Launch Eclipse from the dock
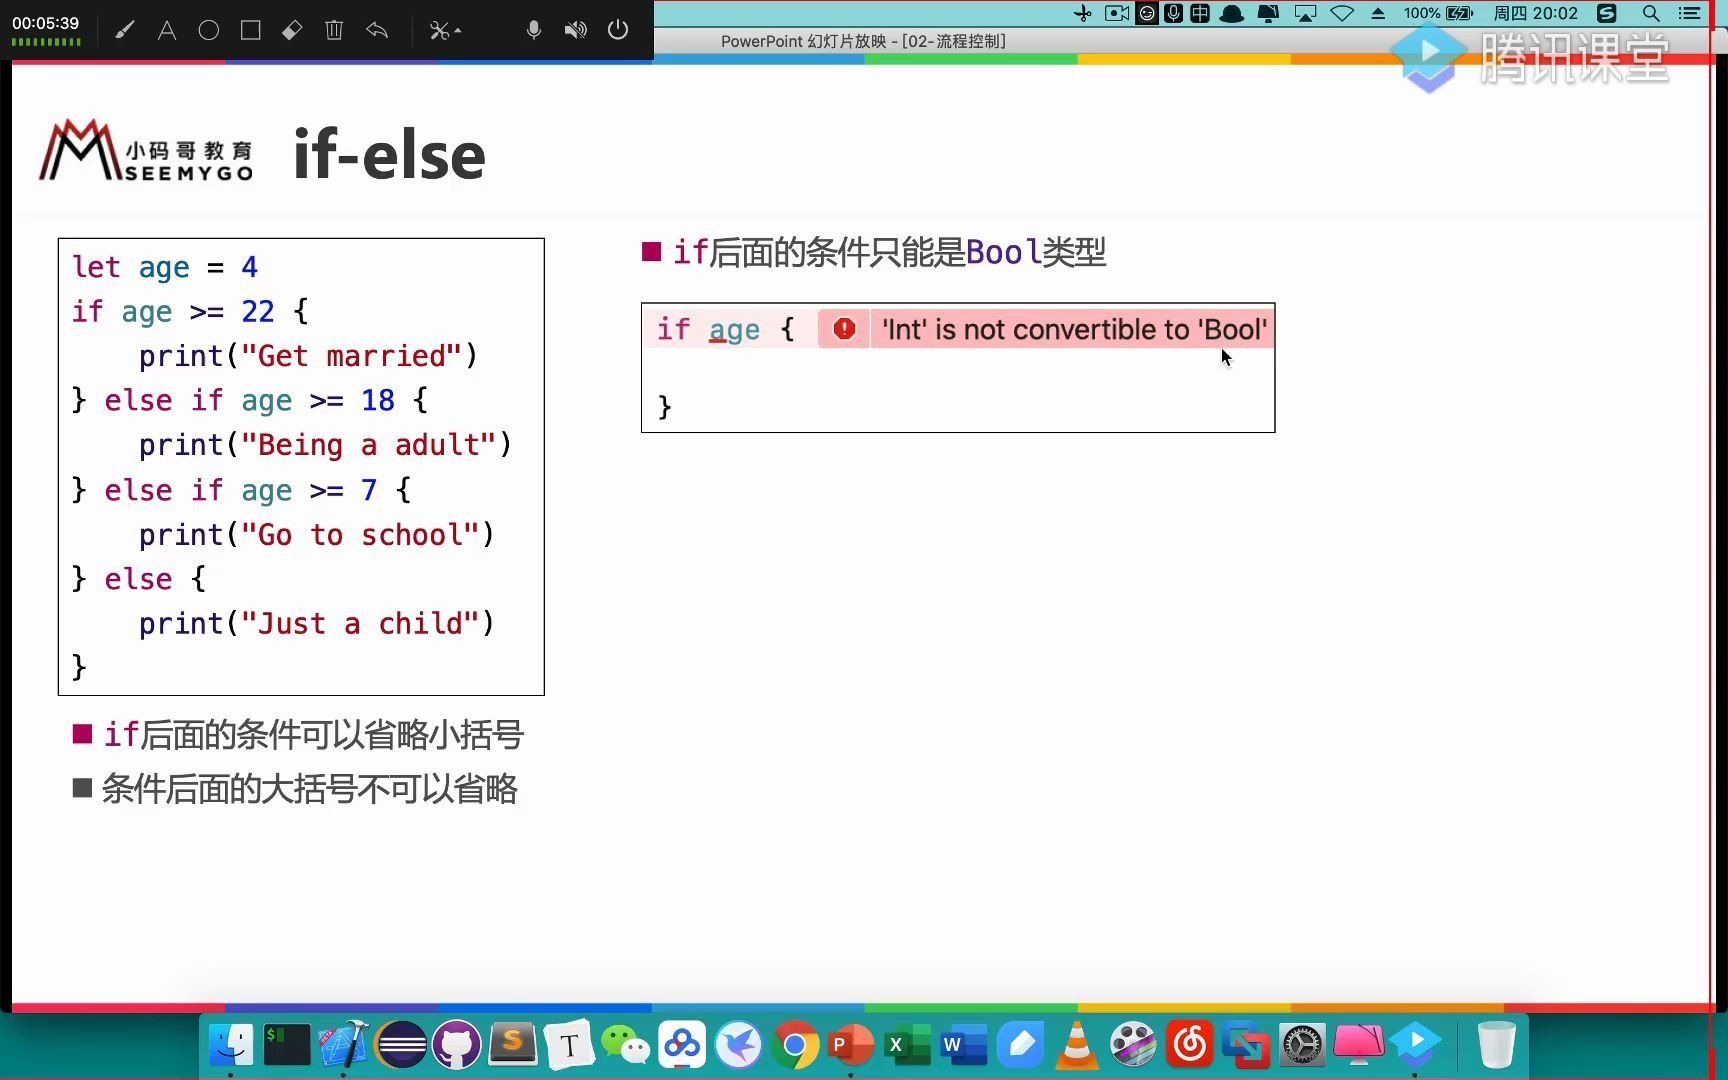Screen dimensions: 1728x1080 400,1045
